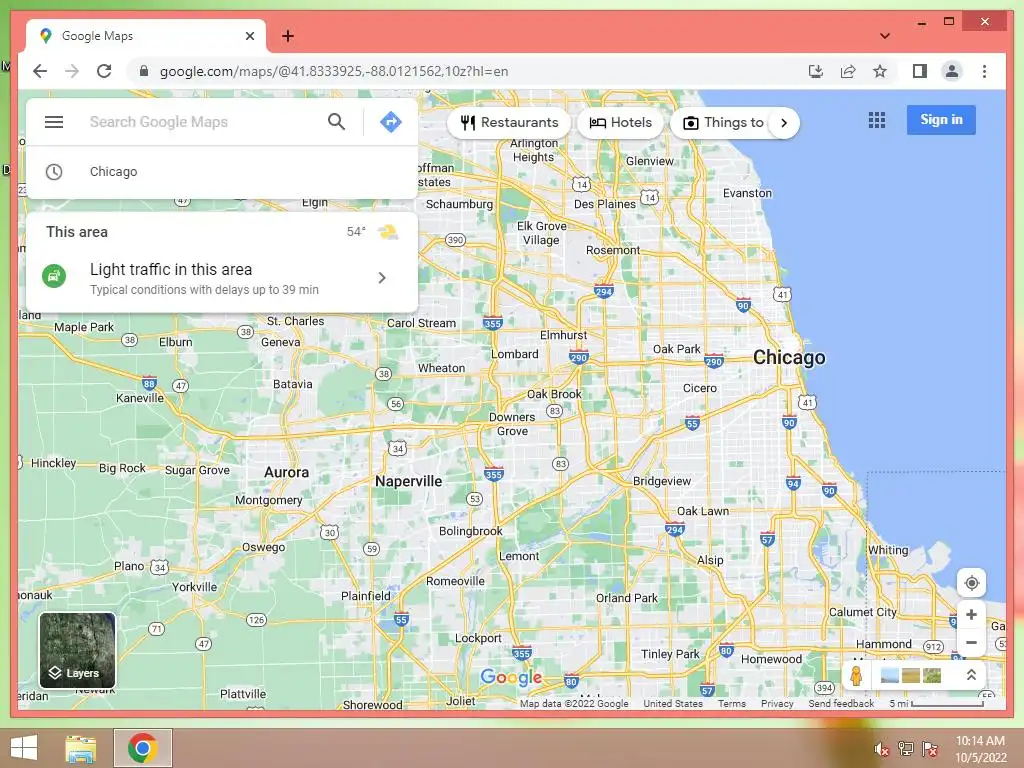Toggle the browser side panel icon

click(920, 71)
